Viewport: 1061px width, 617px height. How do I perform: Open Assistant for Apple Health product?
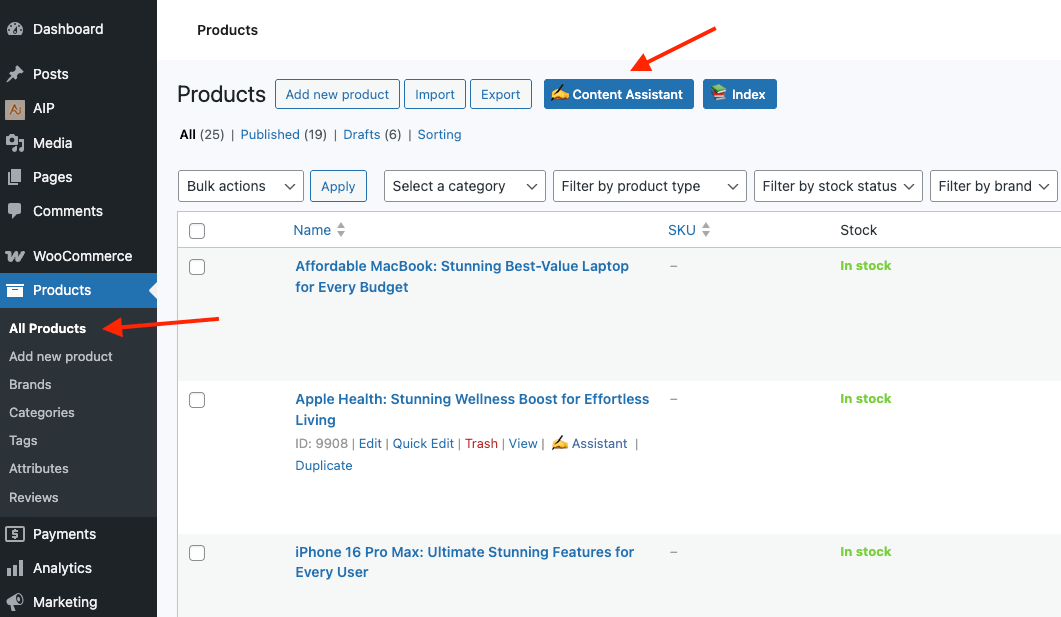(600, 443)
